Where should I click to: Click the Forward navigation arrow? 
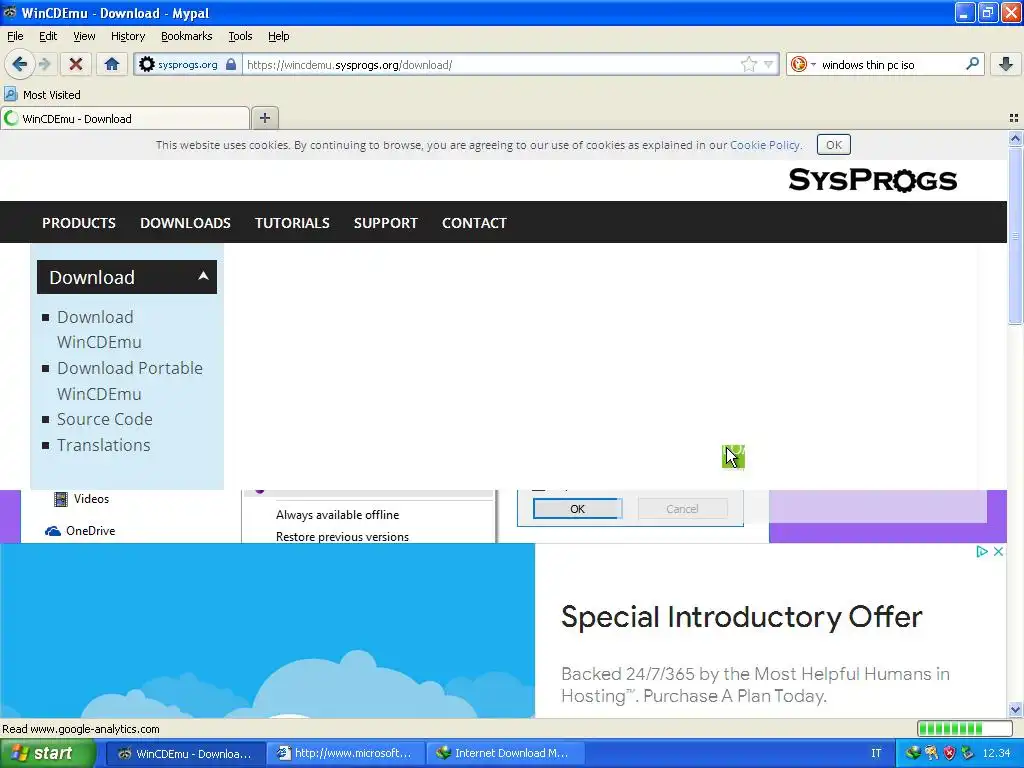coord(44,64)
